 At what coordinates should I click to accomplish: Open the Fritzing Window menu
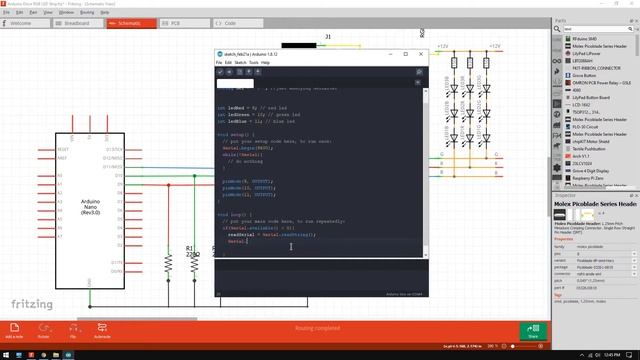tap(66, 13)
